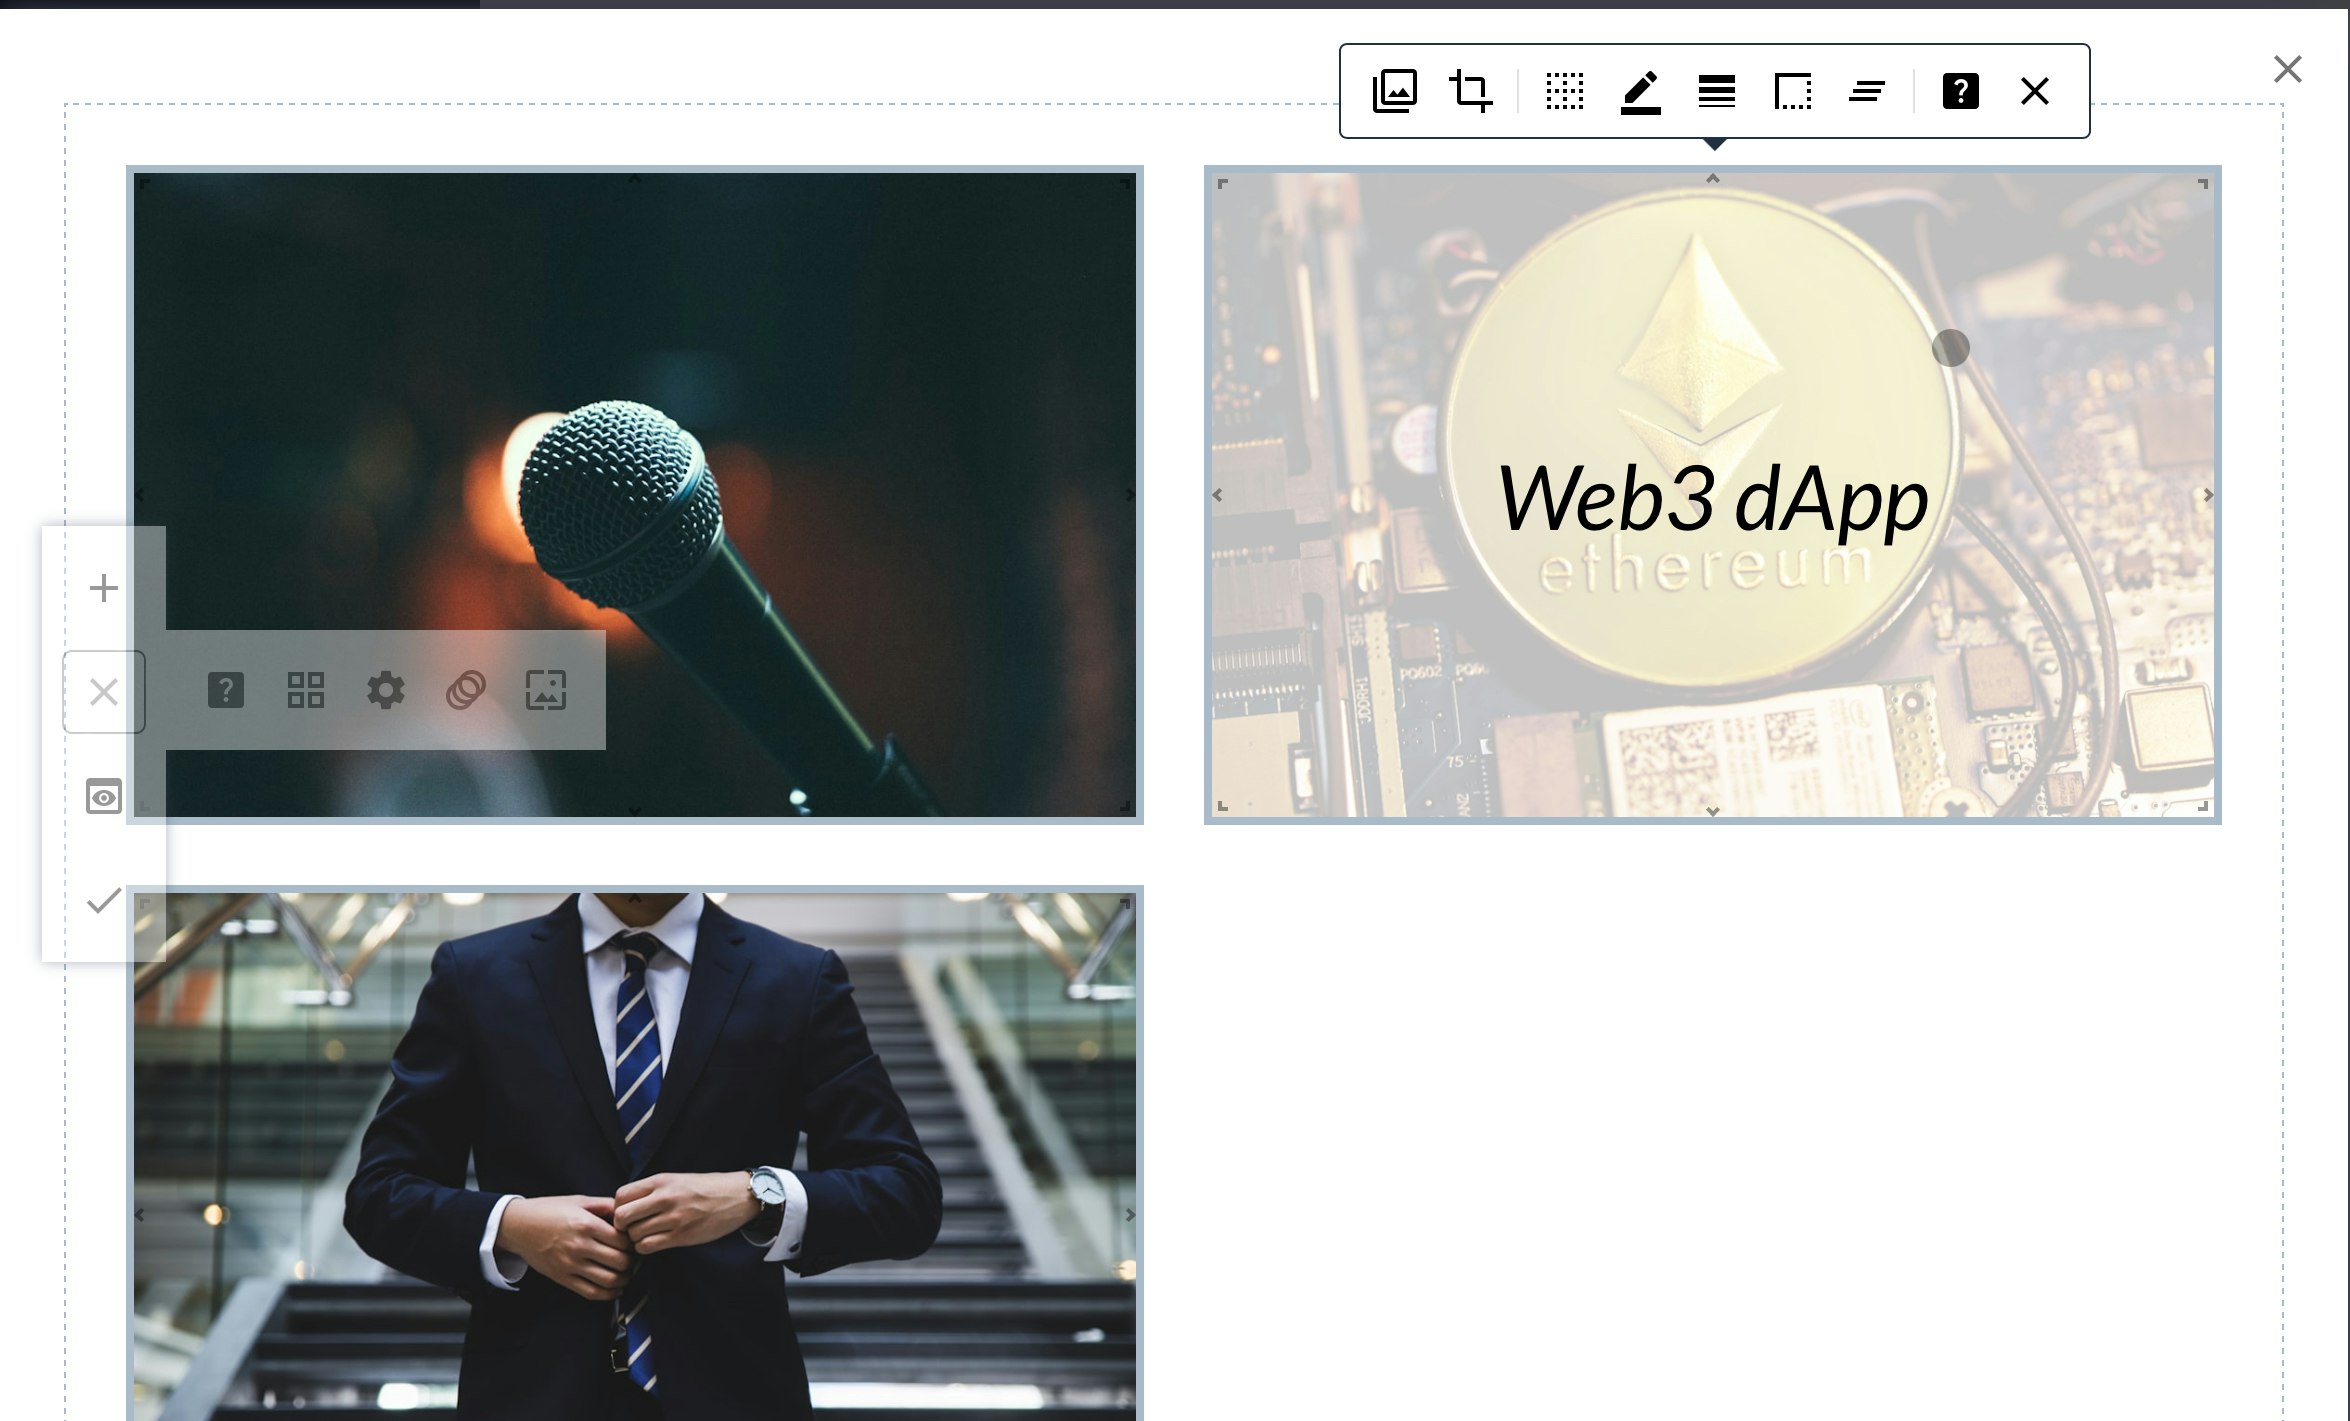The image size is (2350, 1421).
Task: Add a new element with plus icon
Action: coord(104,588)
